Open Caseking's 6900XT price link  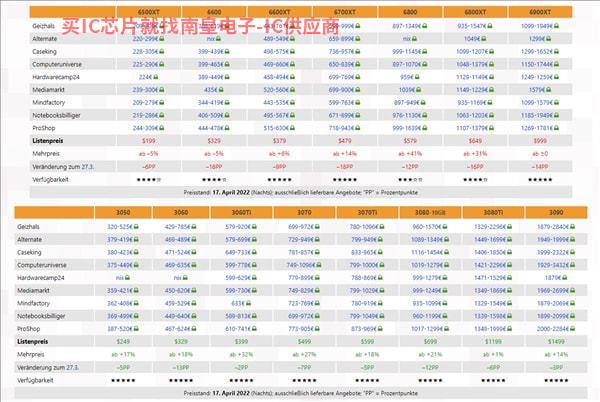coord(537,51)
